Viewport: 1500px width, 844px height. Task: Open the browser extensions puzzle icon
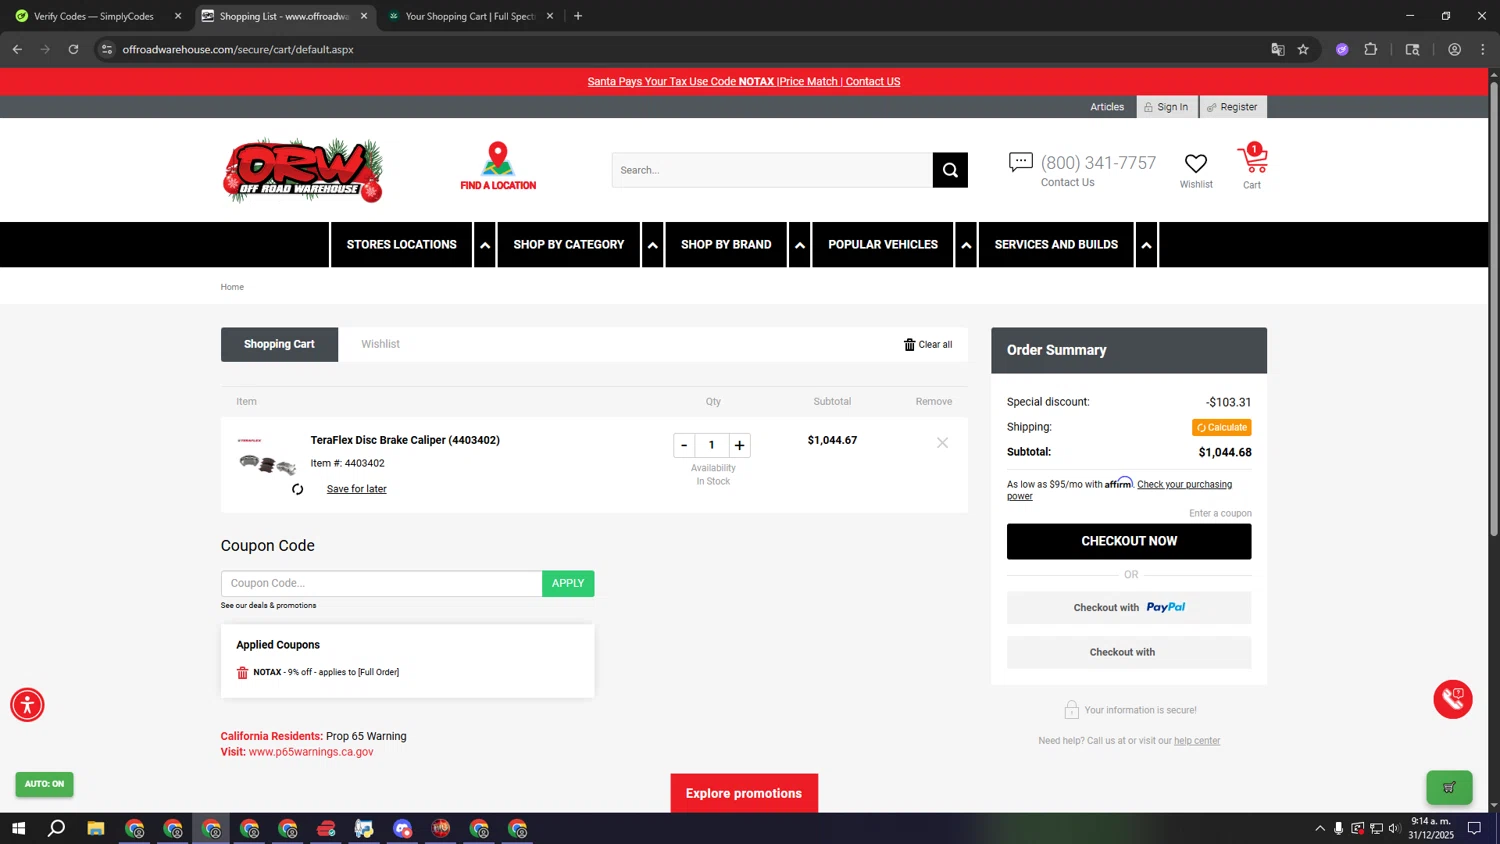(x=1371, y=49)
